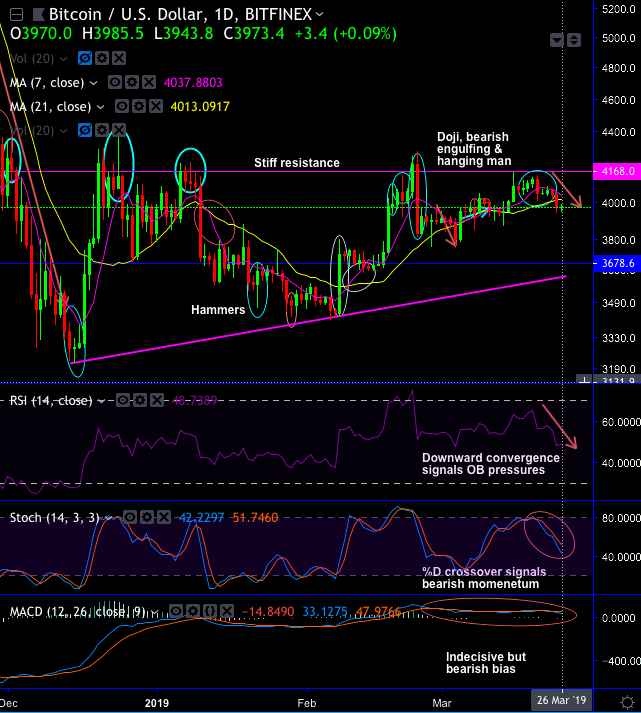This screenshot has width=641, height=713.
Task: Select the Downward convergence annotation text
Action: click(491, 464)
